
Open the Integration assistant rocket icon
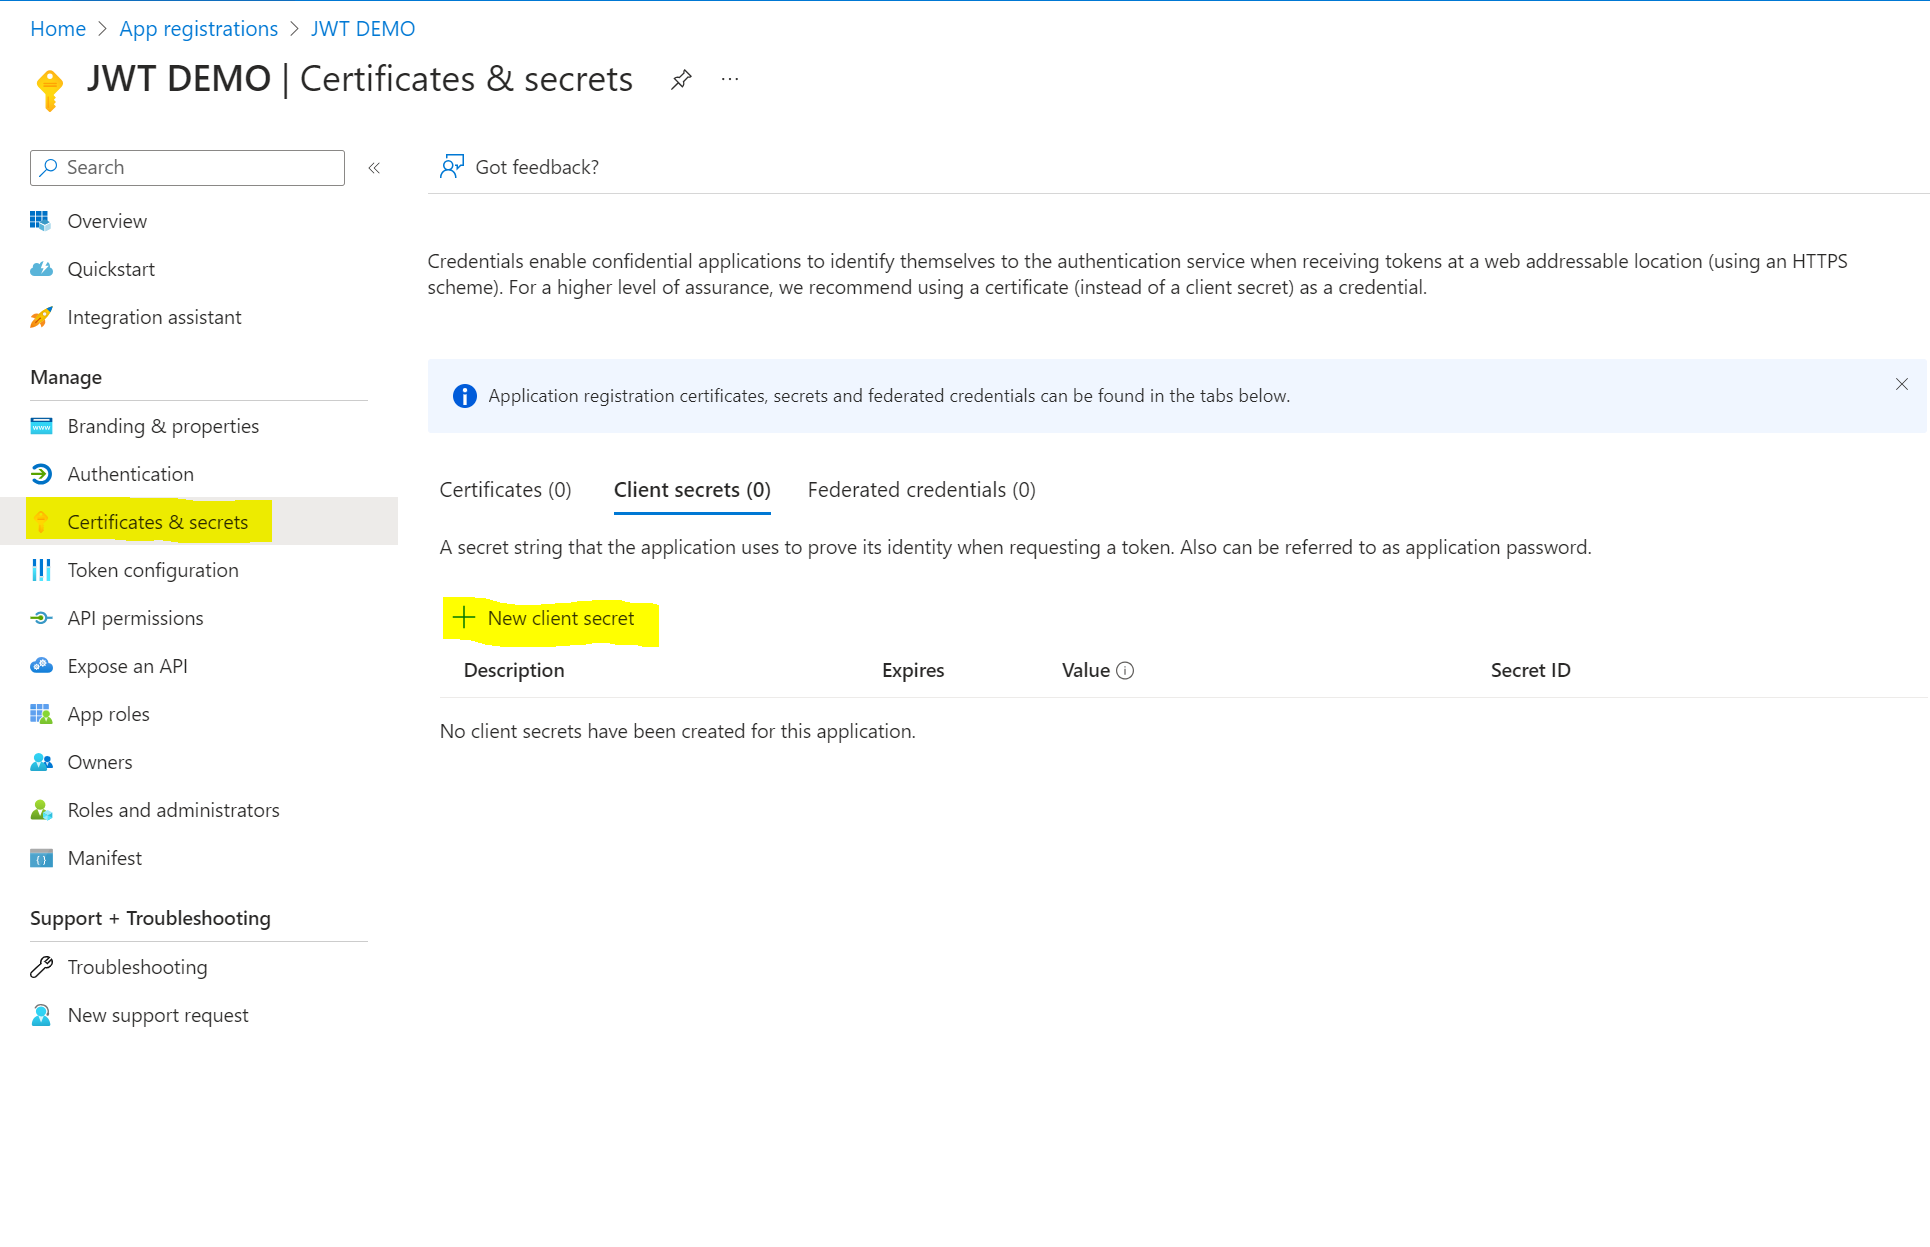pos(41,317)
